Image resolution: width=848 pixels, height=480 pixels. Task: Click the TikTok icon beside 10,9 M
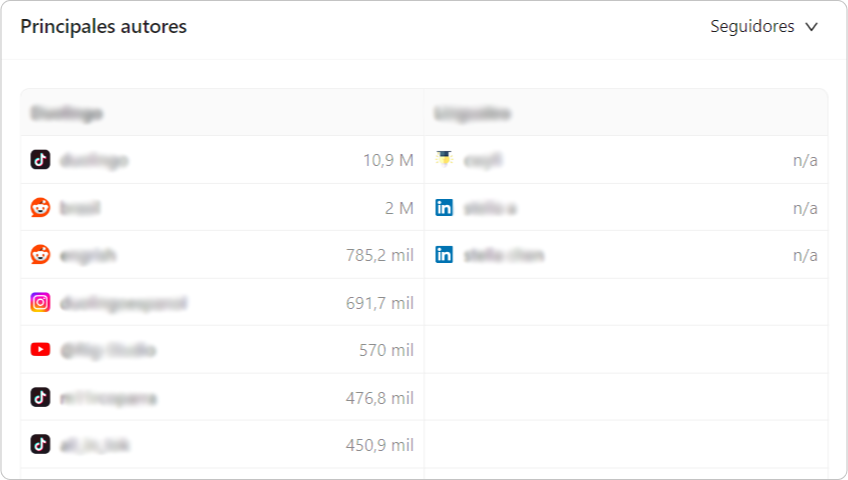pos(40,159)
